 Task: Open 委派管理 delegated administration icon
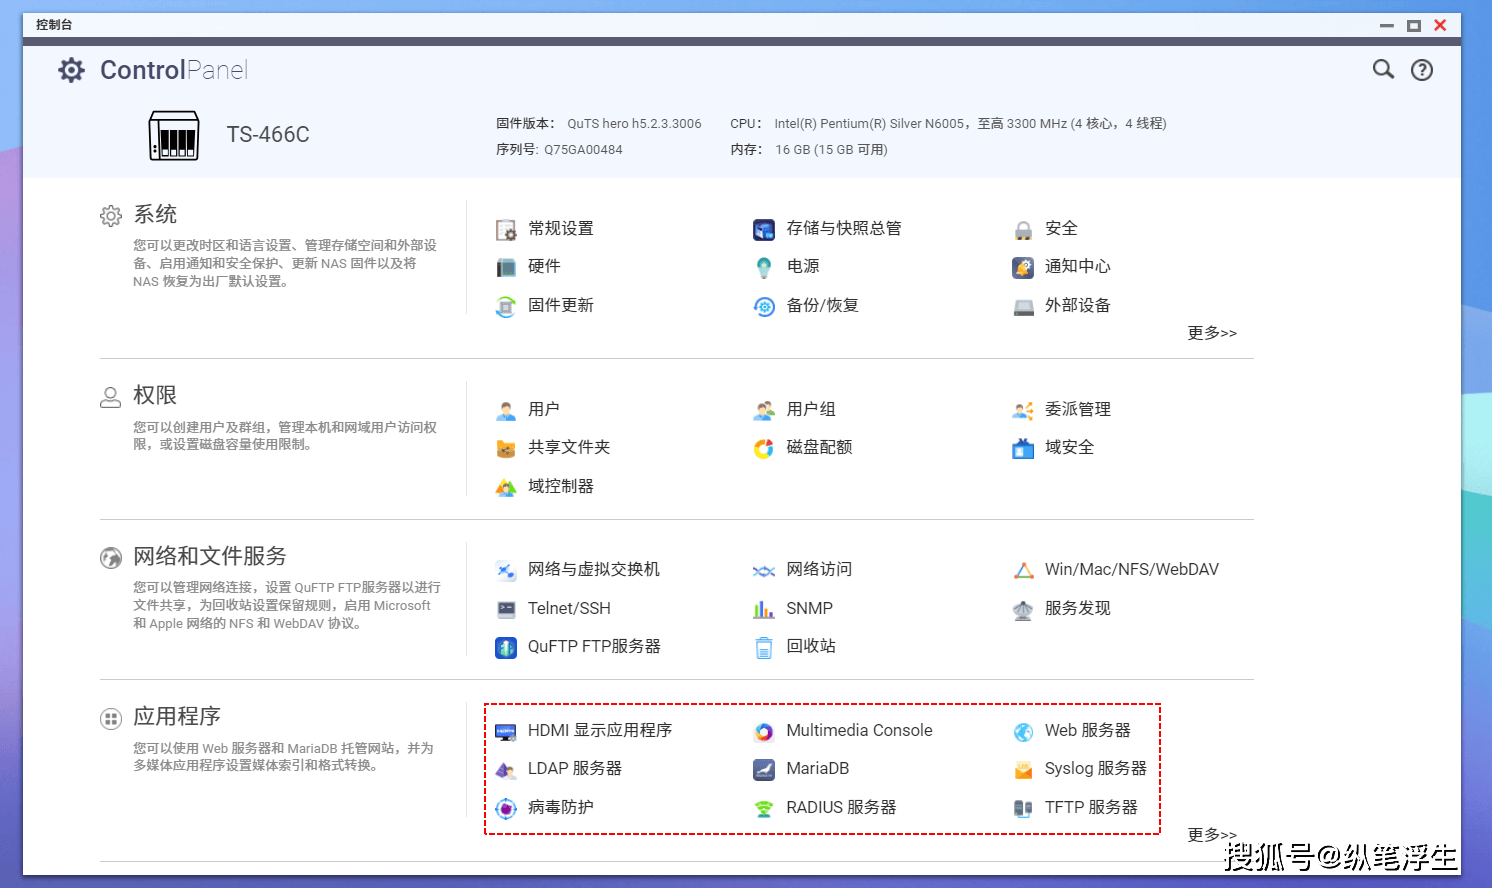point(1023,410)
